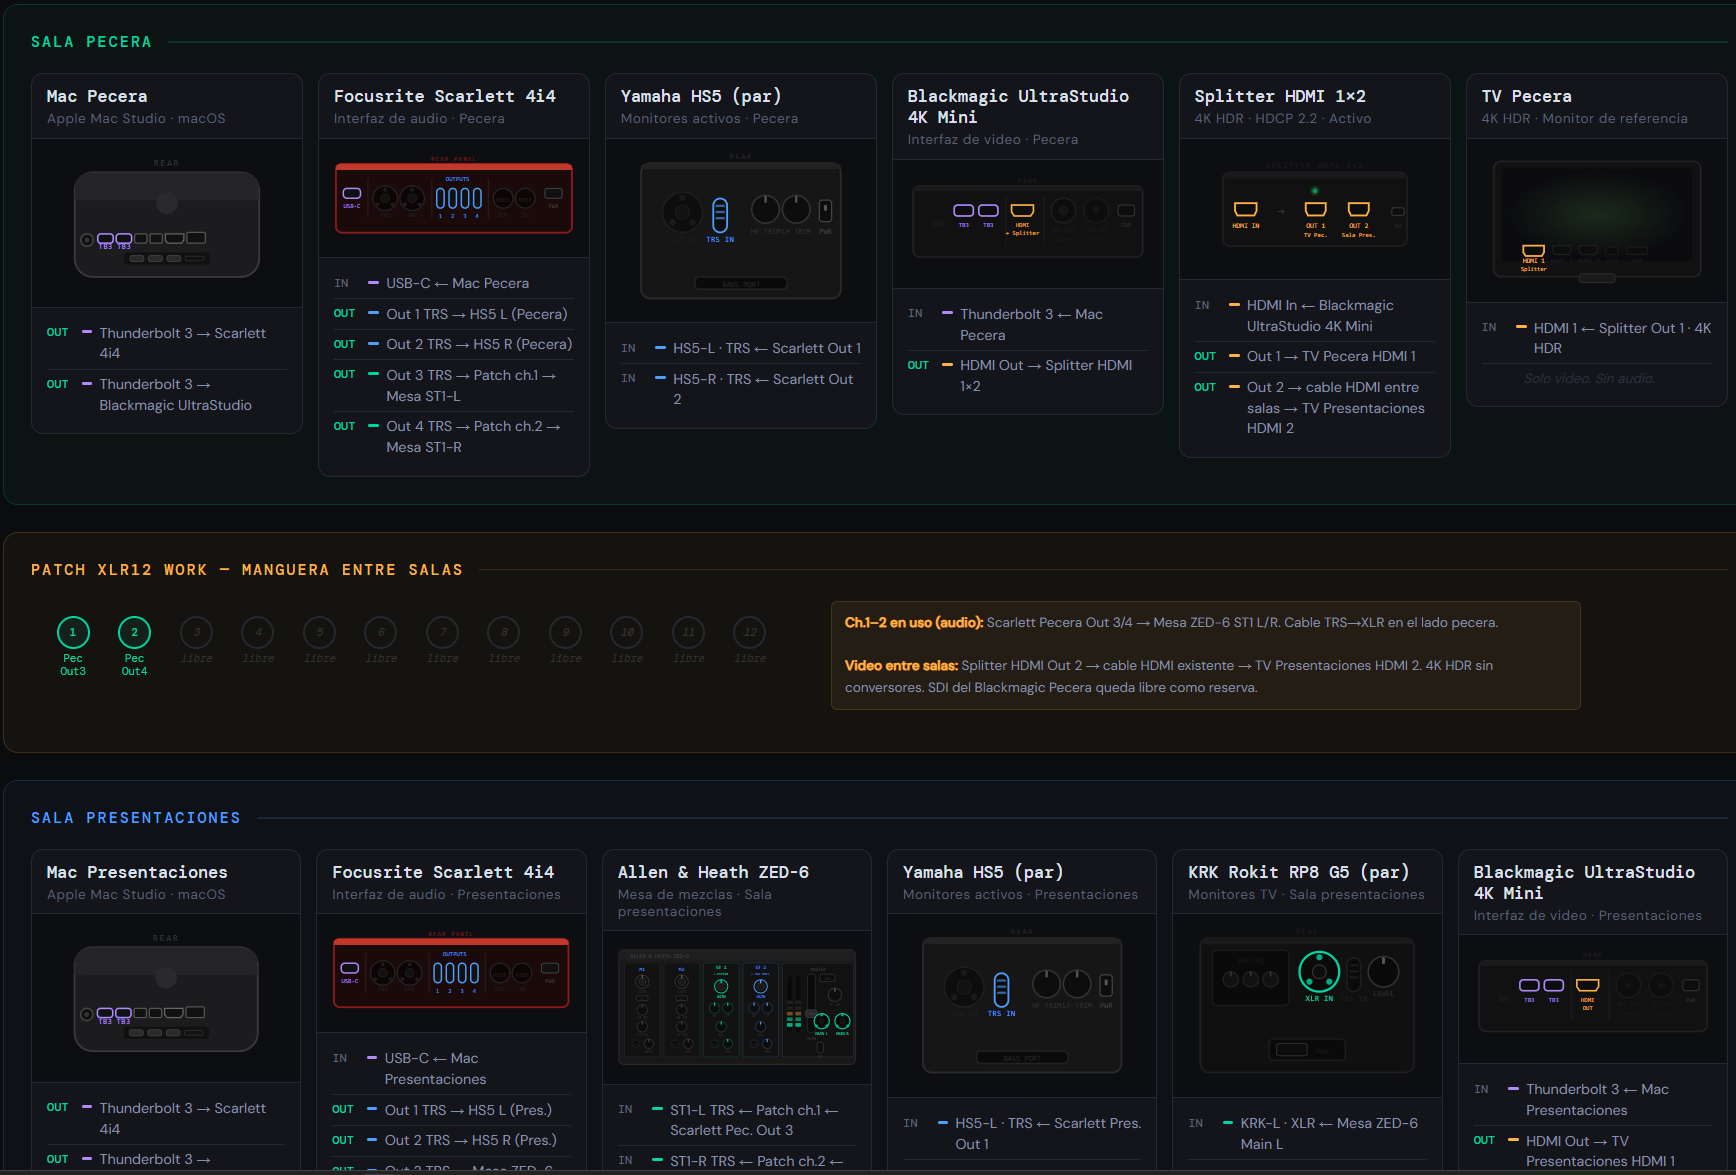Screen dimensions: 1736x1175
Task: Click the Mac Pecera device illustration
Action: pyautogui.click(x=167, y=224)
